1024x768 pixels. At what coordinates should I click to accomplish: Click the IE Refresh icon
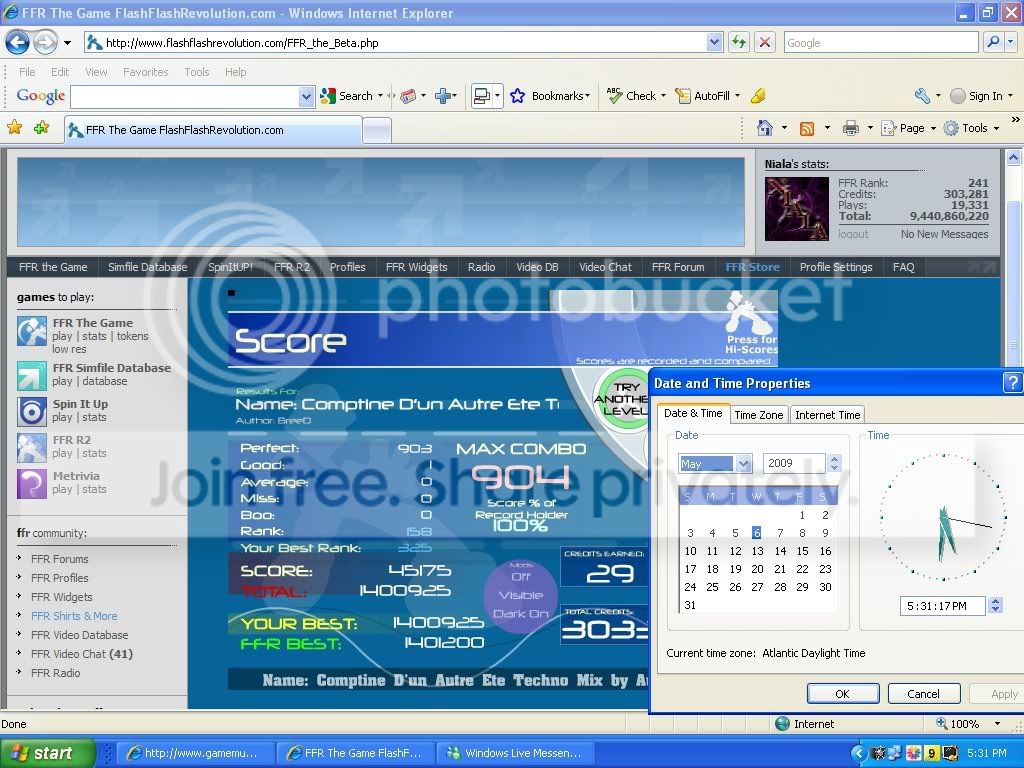pyautogui.click(x=739, y=42)
